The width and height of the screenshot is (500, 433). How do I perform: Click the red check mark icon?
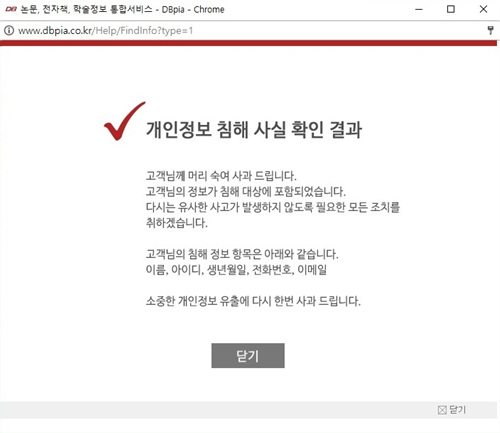125,121
